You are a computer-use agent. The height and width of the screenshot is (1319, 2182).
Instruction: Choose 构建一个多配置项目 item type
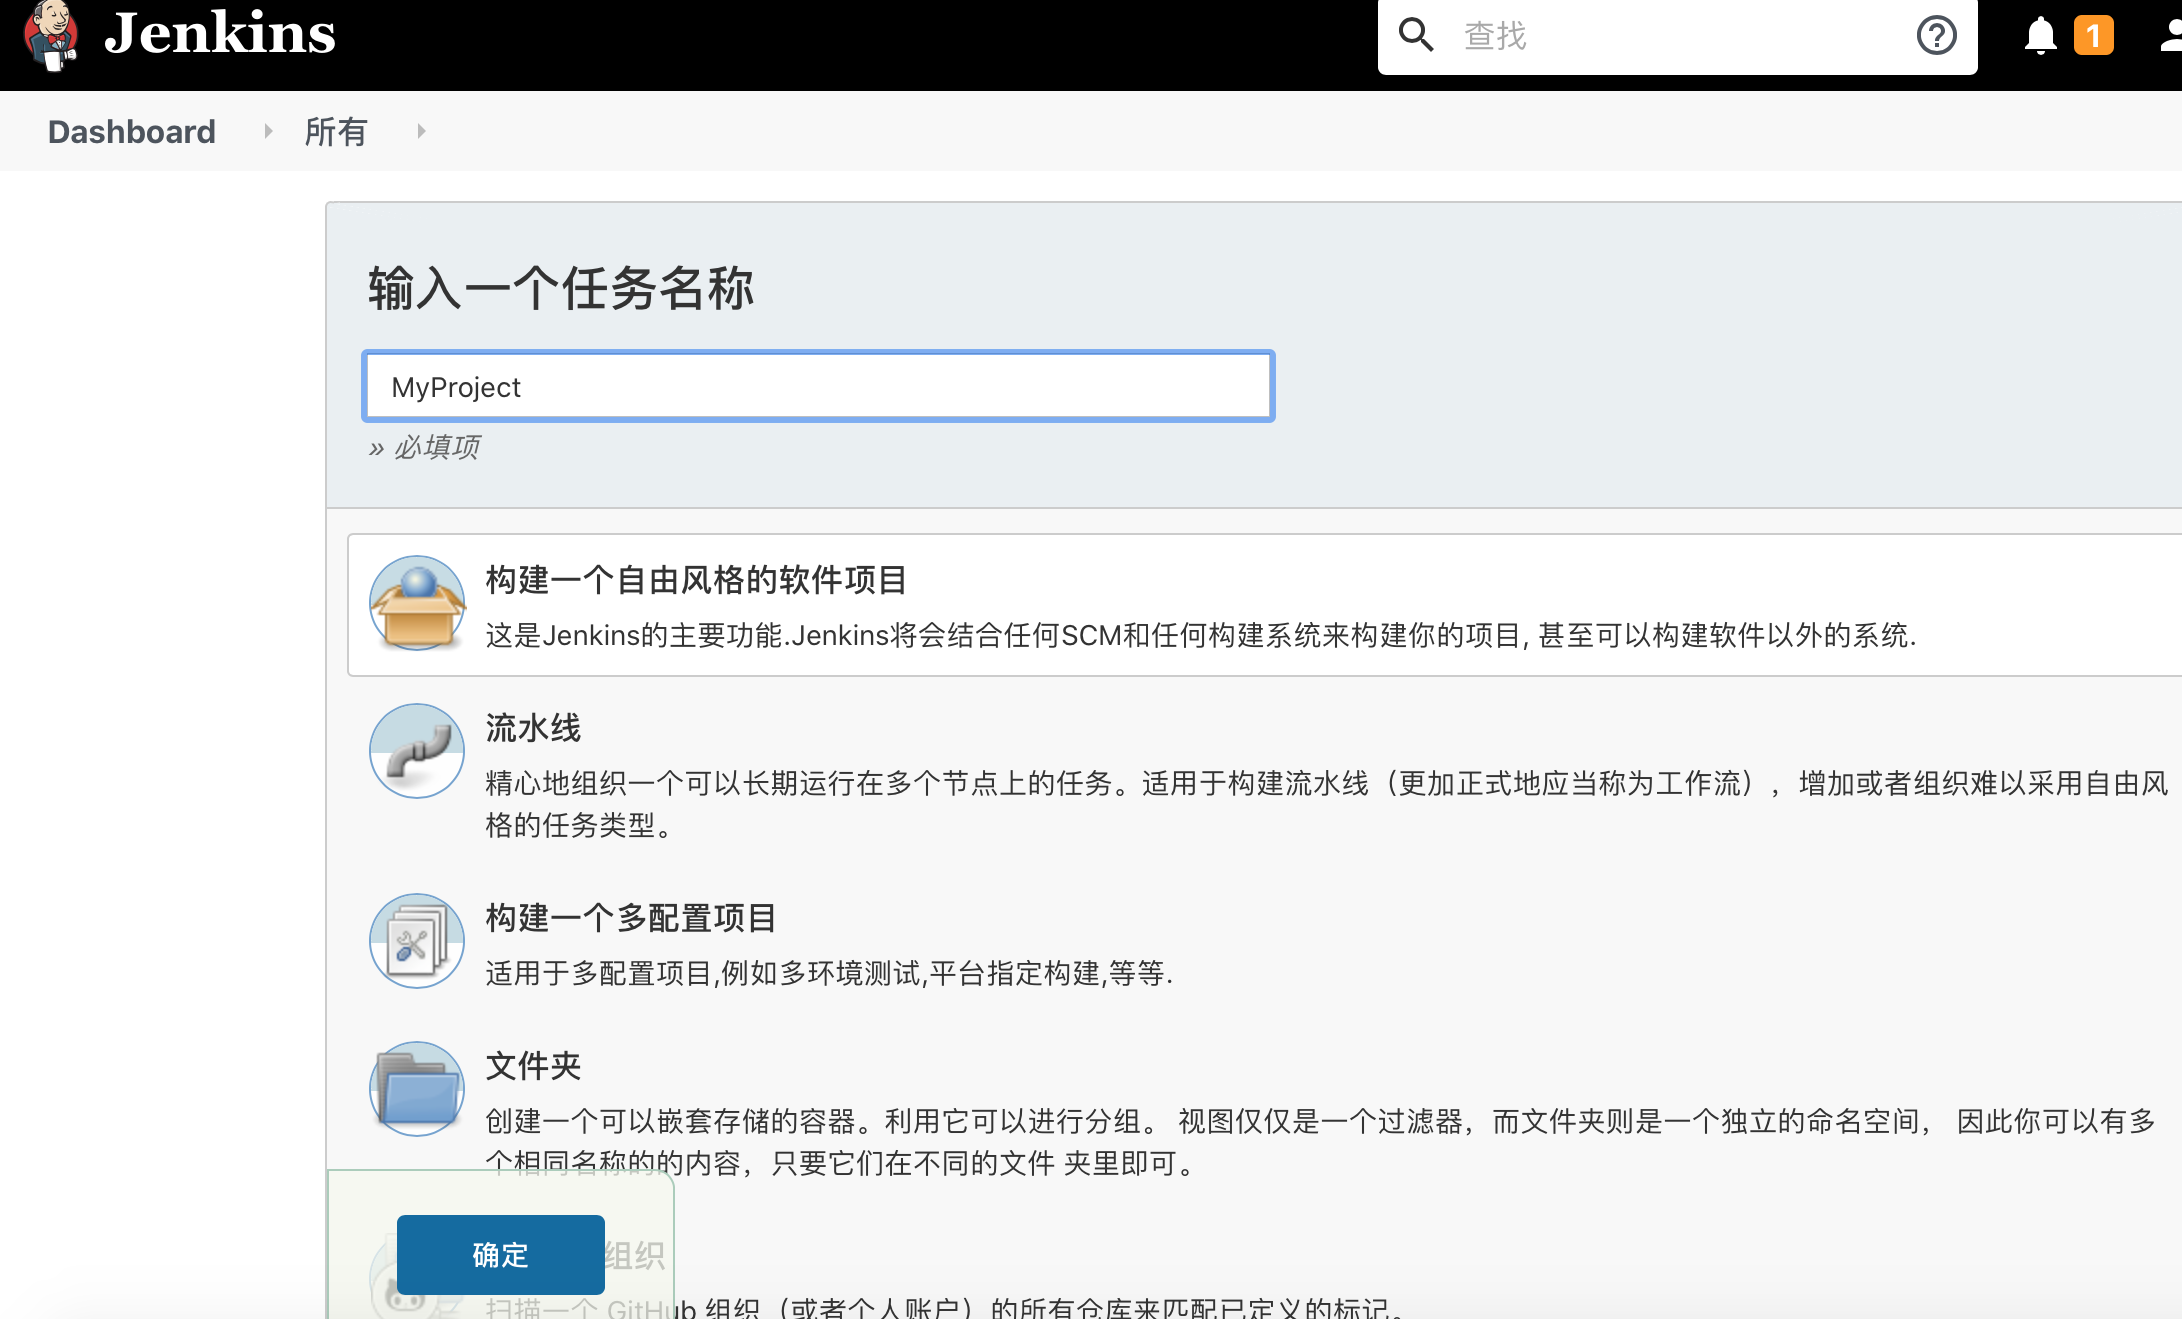point(631,918)
